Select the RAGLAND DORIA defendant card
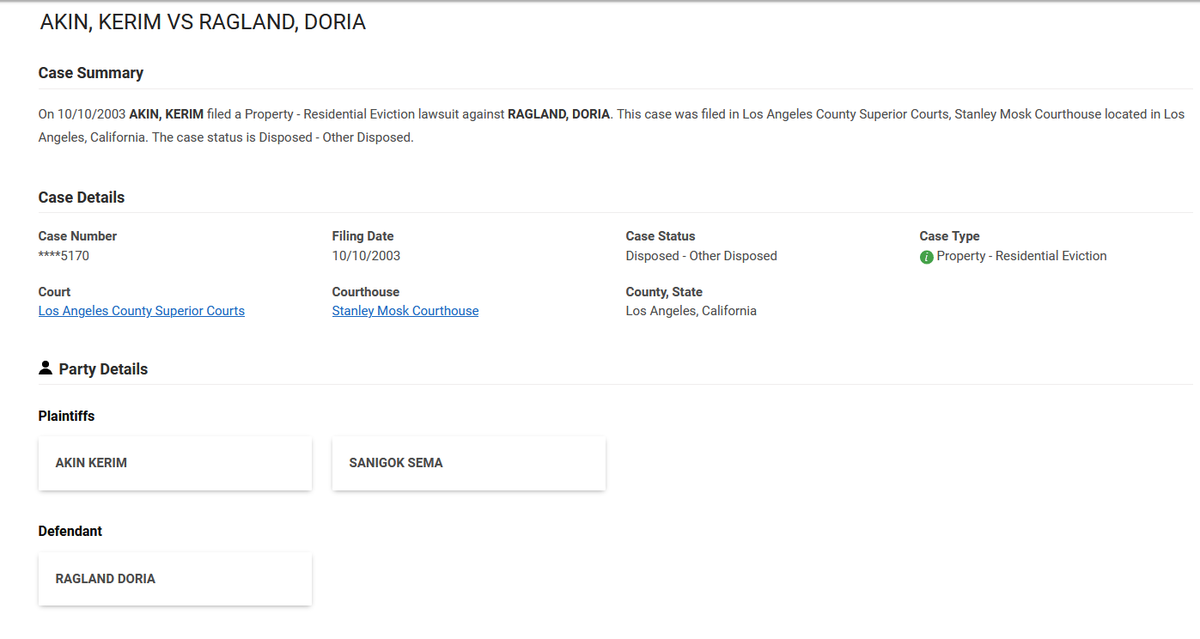 point(175,578)
